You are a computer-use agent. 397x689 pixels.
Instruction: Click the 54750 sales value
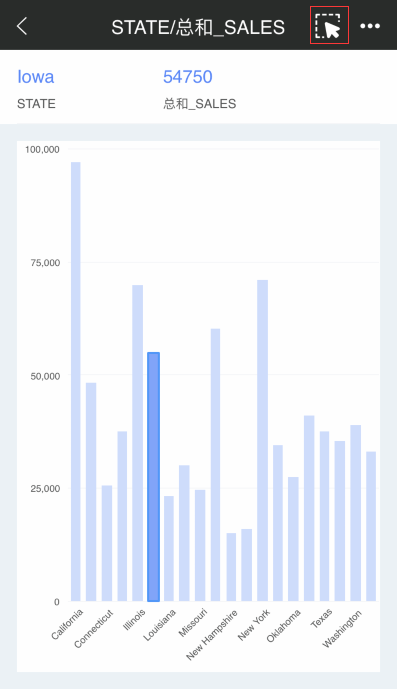tap(188, 77)
